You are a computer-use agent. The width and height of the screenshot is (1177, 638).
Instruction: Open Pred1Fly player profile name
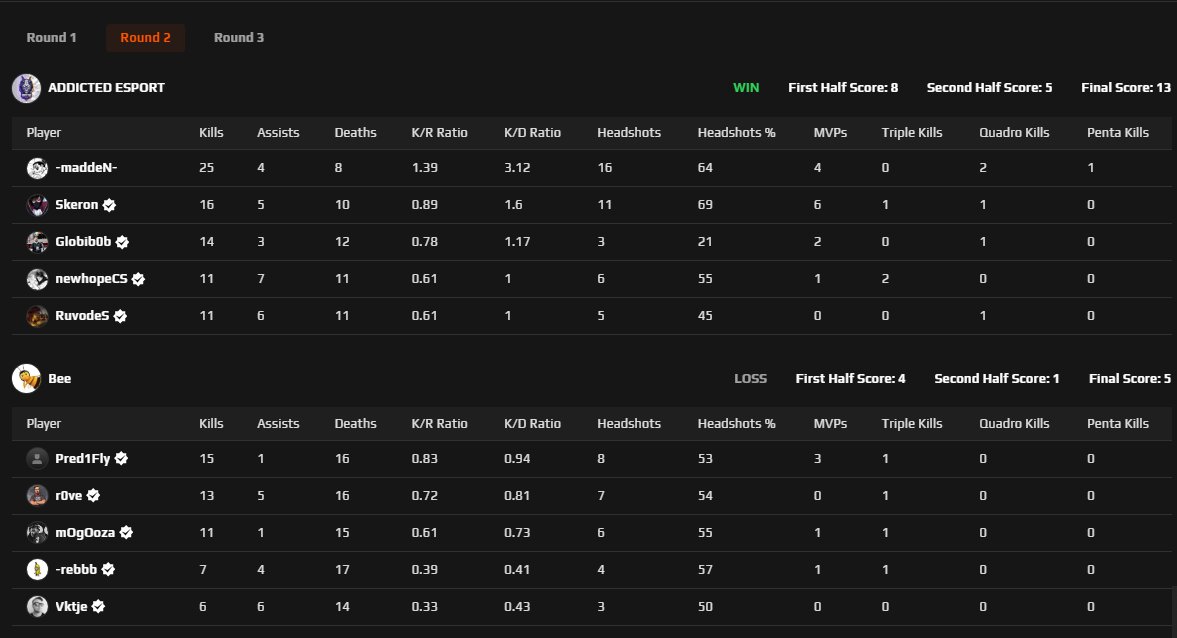coord(83,459)
